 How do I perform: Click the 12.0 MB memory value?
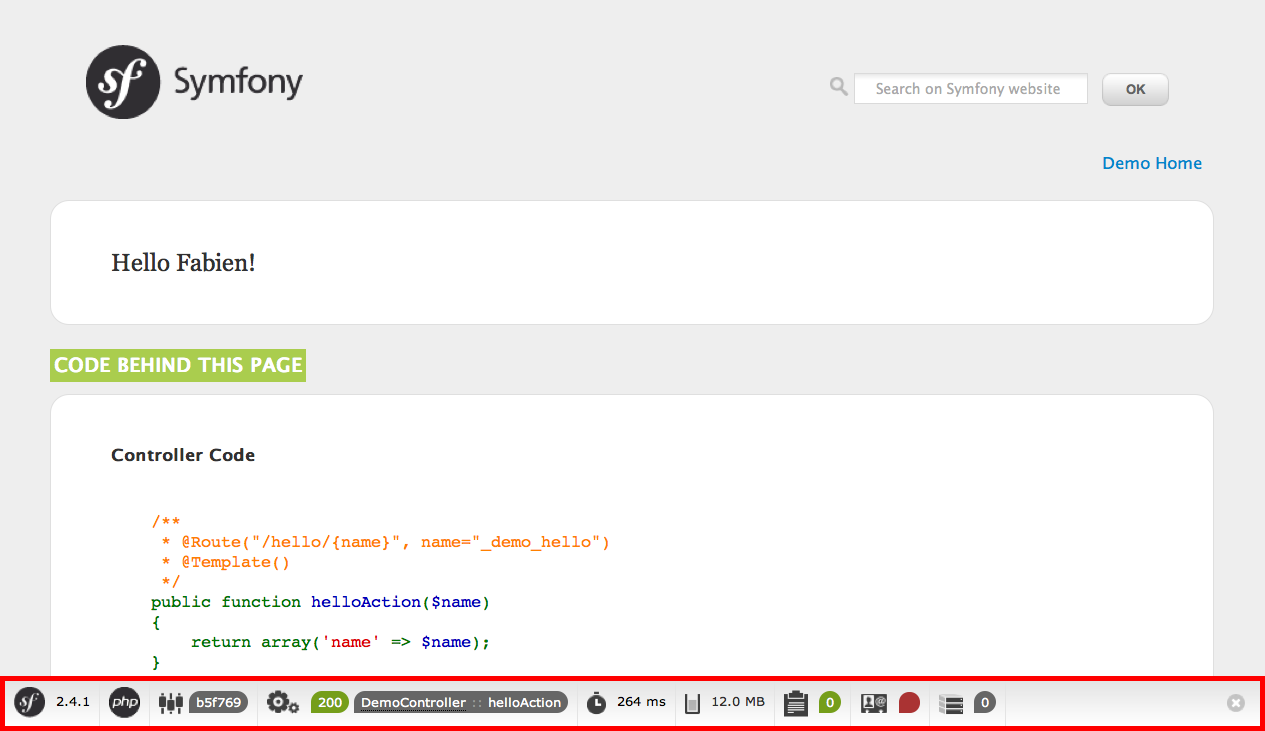coord(738,702)
